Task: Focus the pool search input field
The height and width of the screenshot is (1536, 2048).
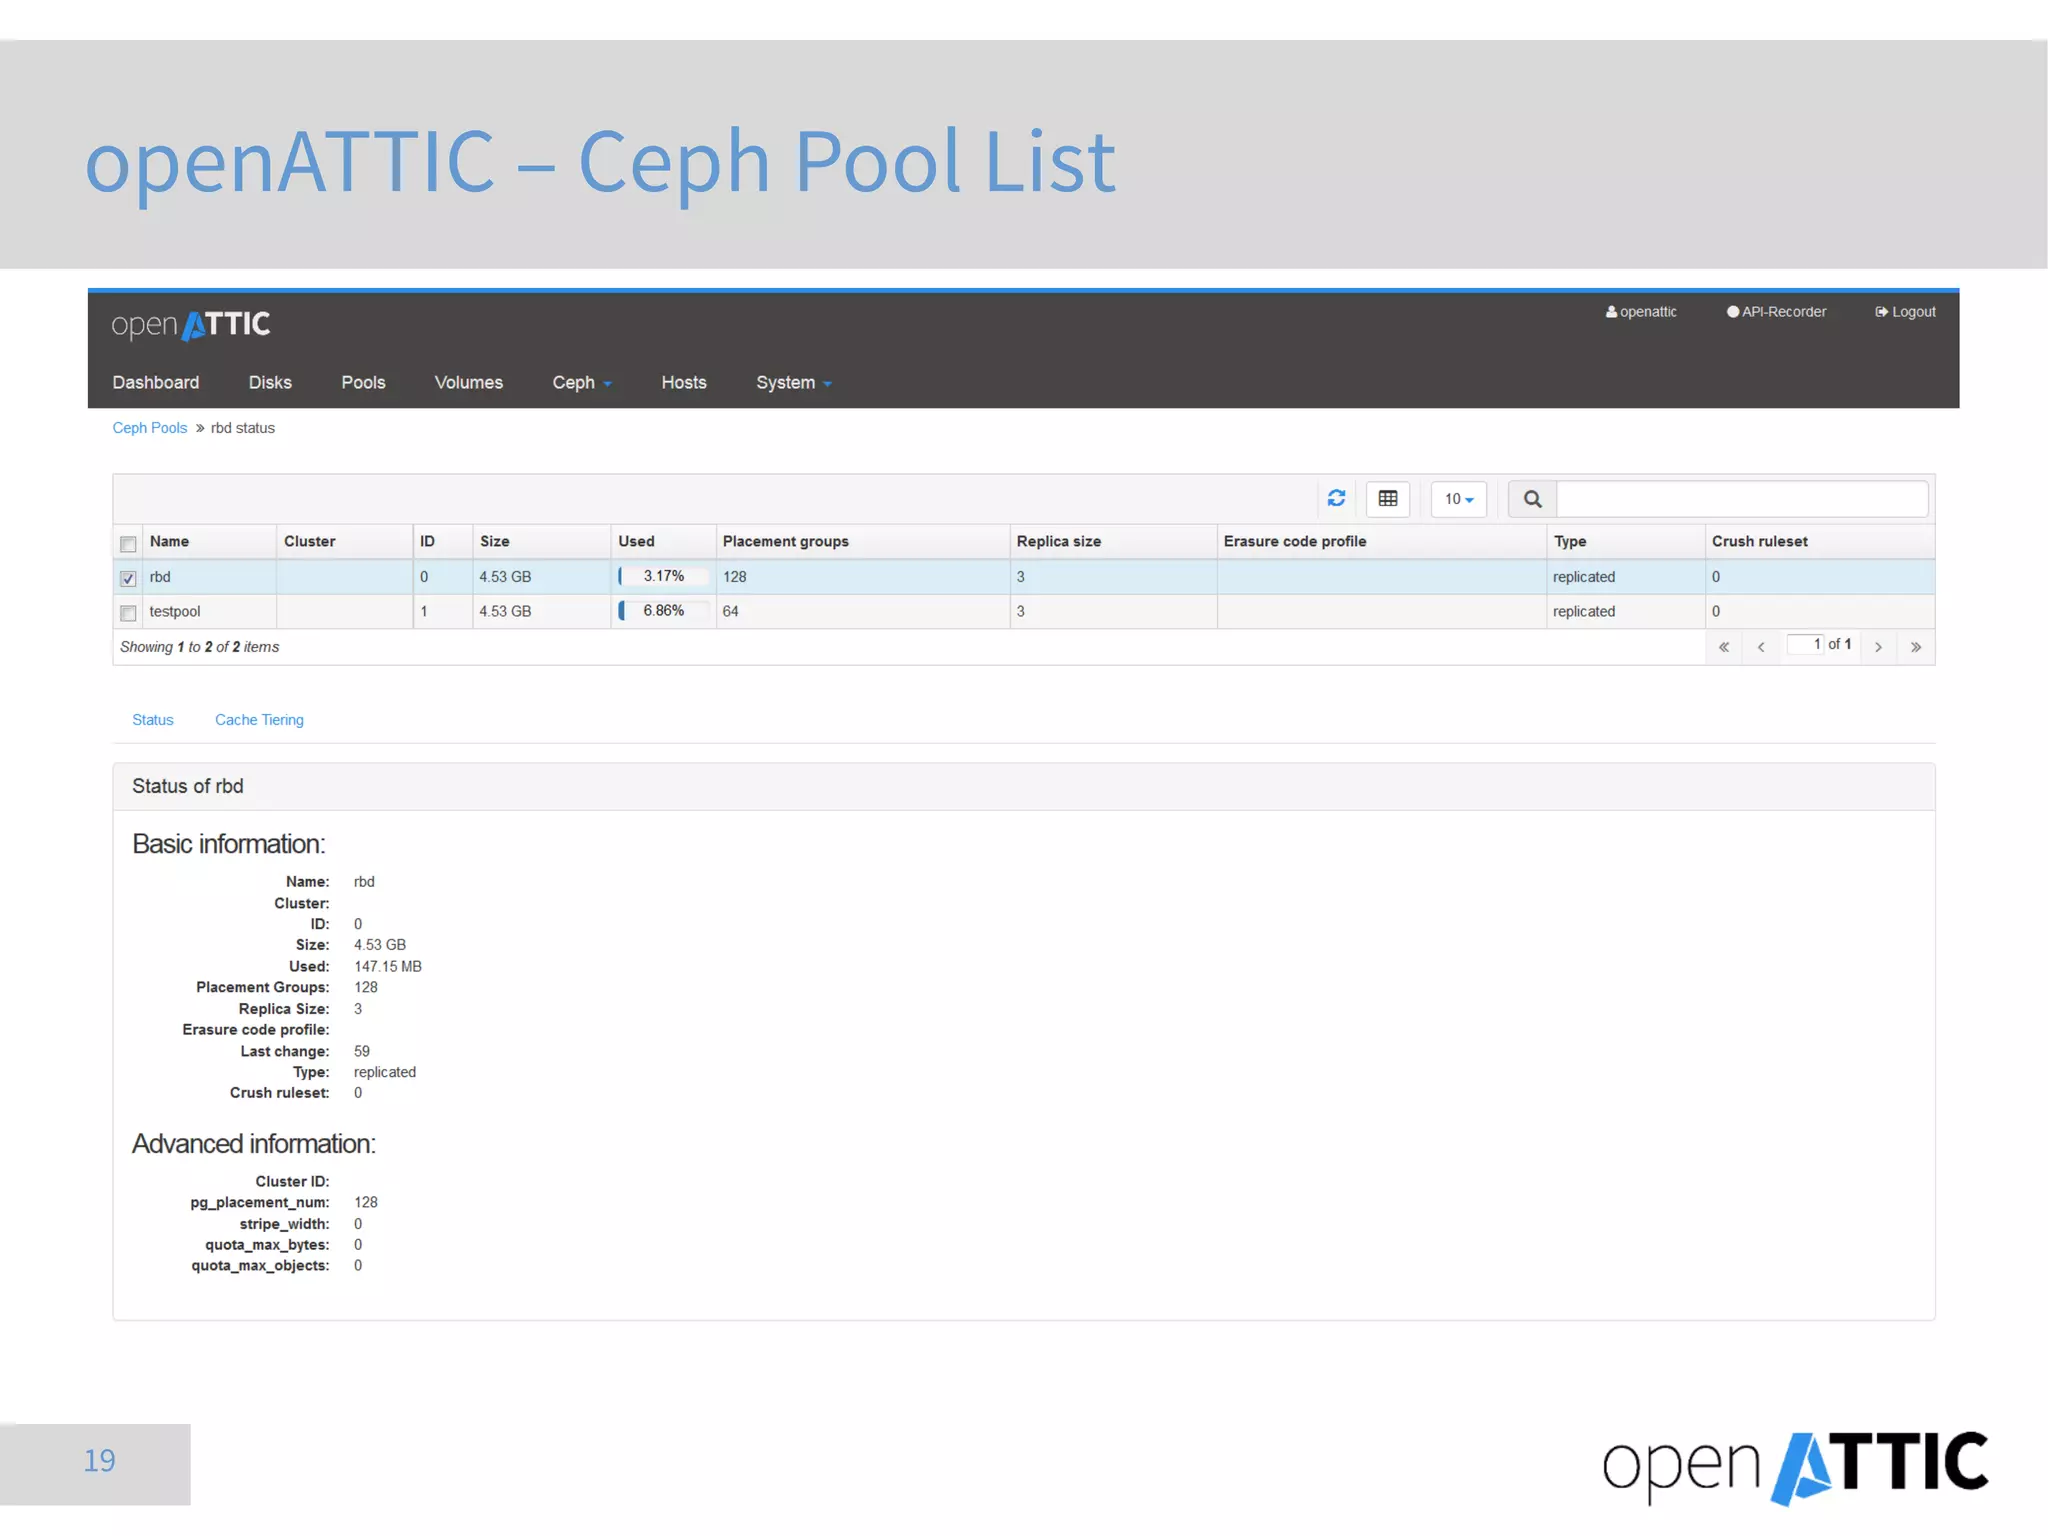Action: 1742,498
